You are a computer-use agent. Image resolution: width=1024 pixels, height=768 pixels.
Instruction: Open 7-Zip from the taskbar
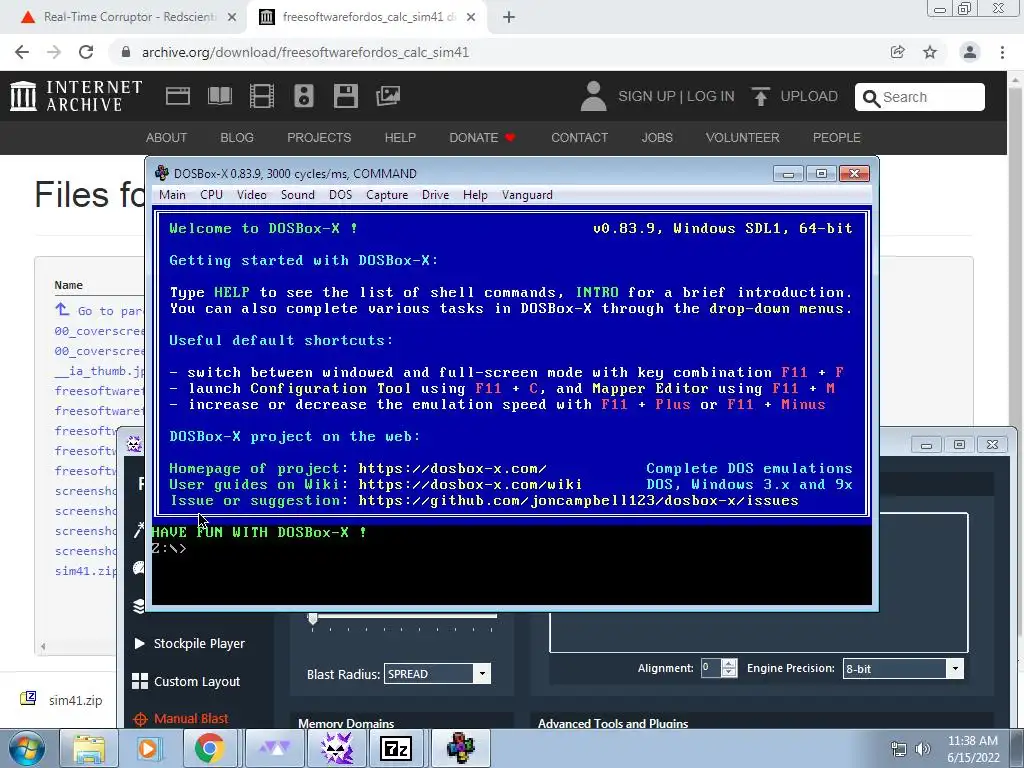[396, 748]
